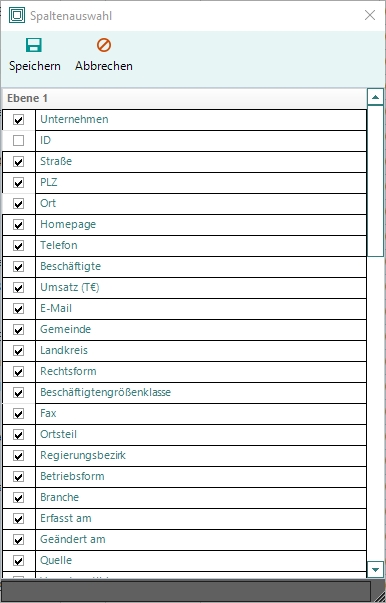386x603 pixels.
Task: Disable the Fax column checkbox
Action: coord(18,414)
